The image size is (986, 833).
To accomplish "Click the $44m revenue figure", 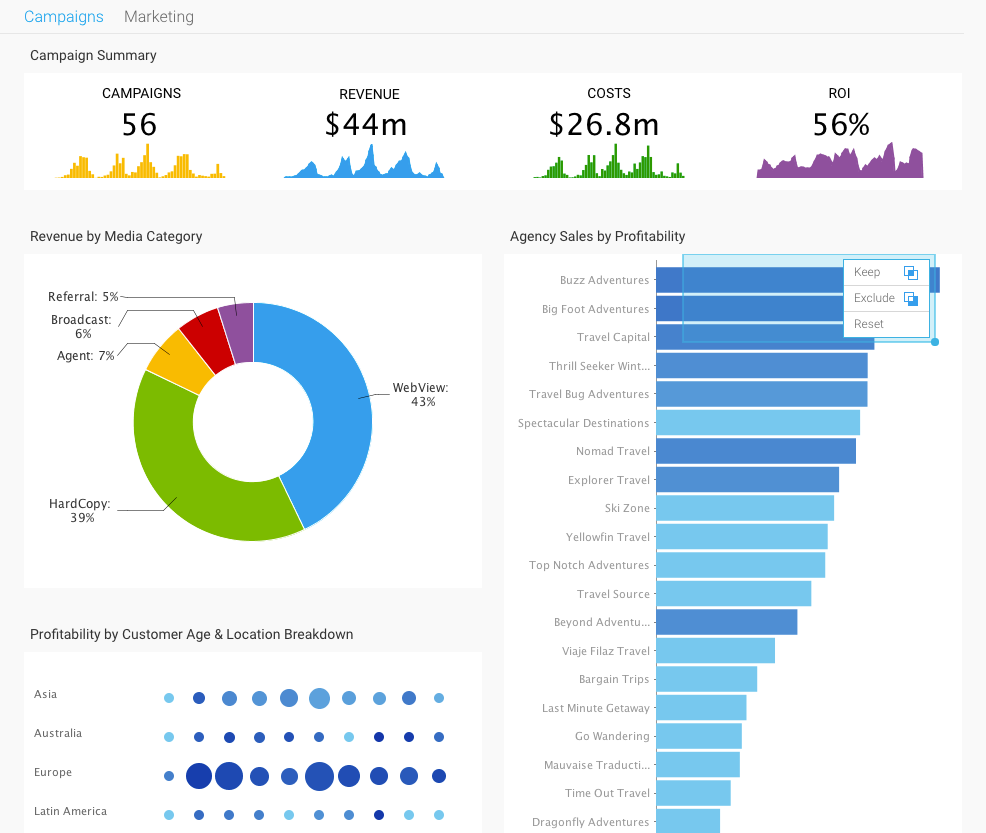I will [x=366, y=124].
